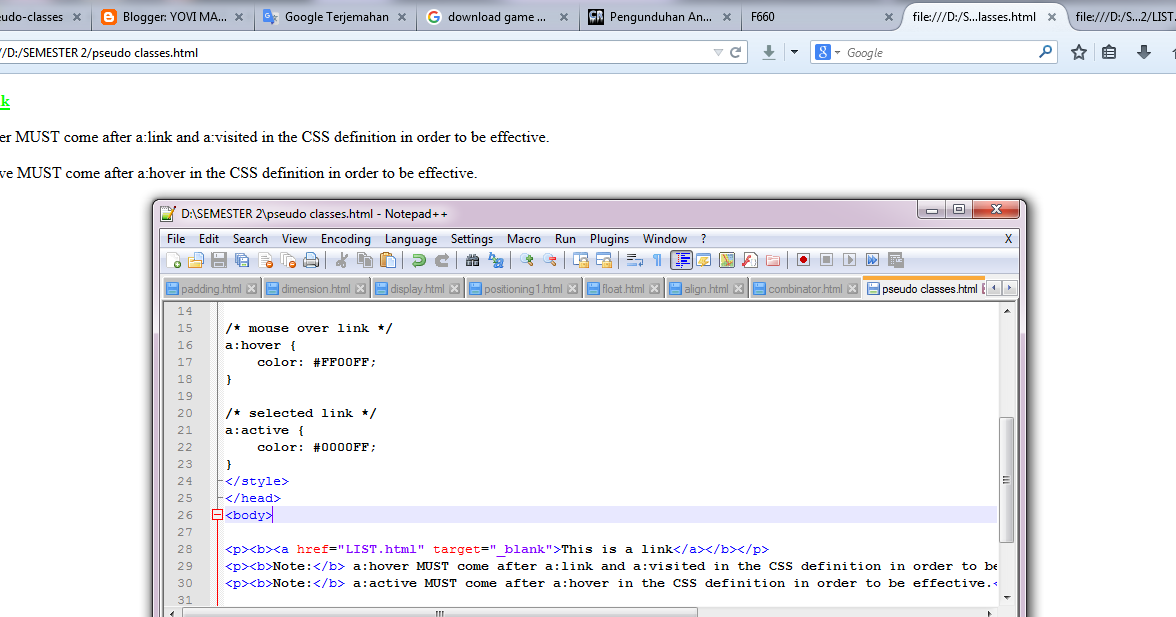Collapse the body fold marker on line 26

tap(217, 515)
